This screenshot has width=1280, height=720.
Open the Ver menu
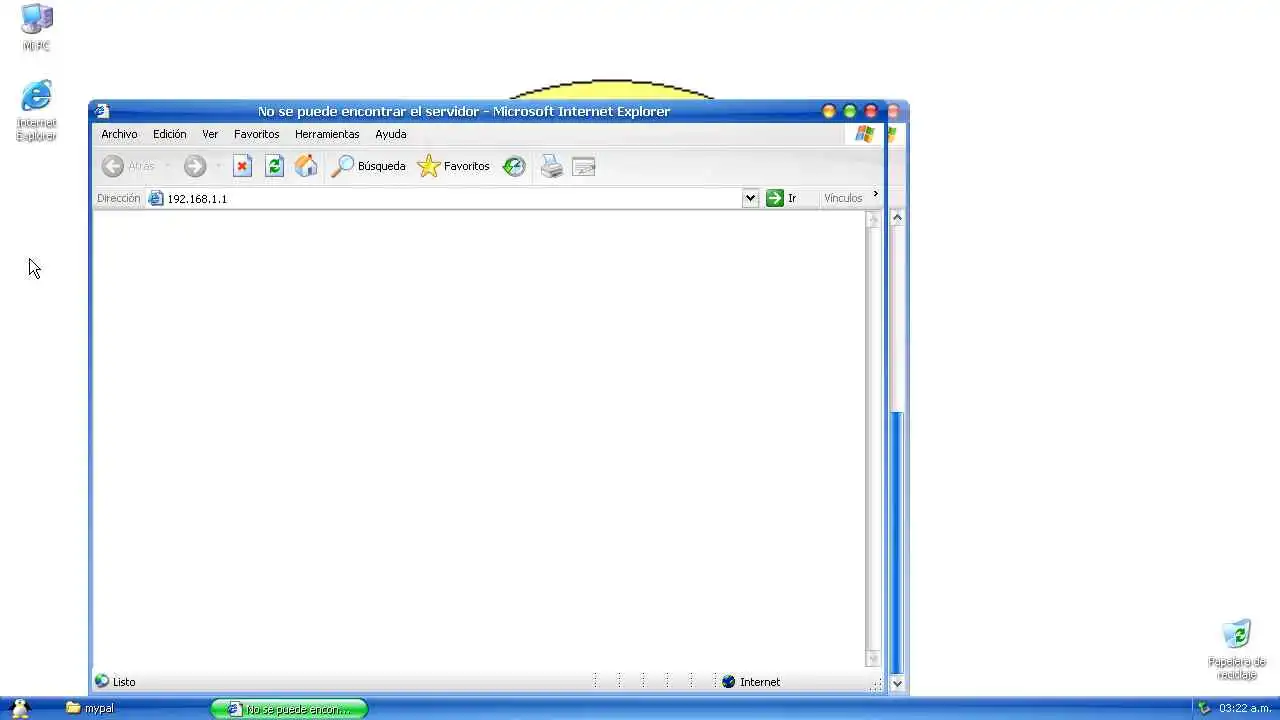tap(210, 134)
